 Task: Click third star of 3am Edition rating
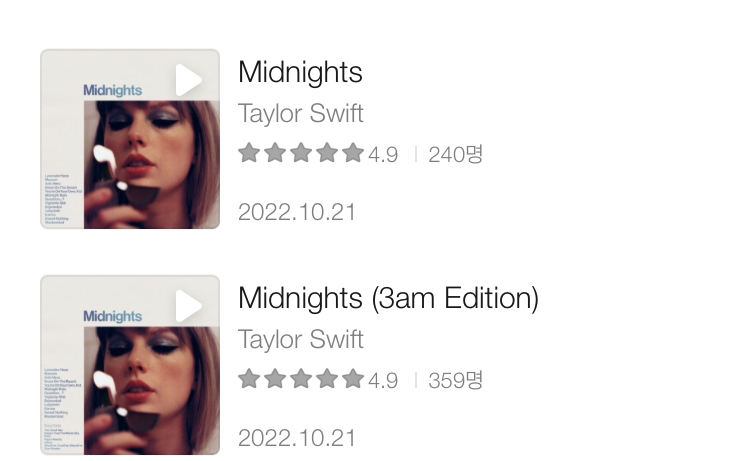tap(301, 379)
